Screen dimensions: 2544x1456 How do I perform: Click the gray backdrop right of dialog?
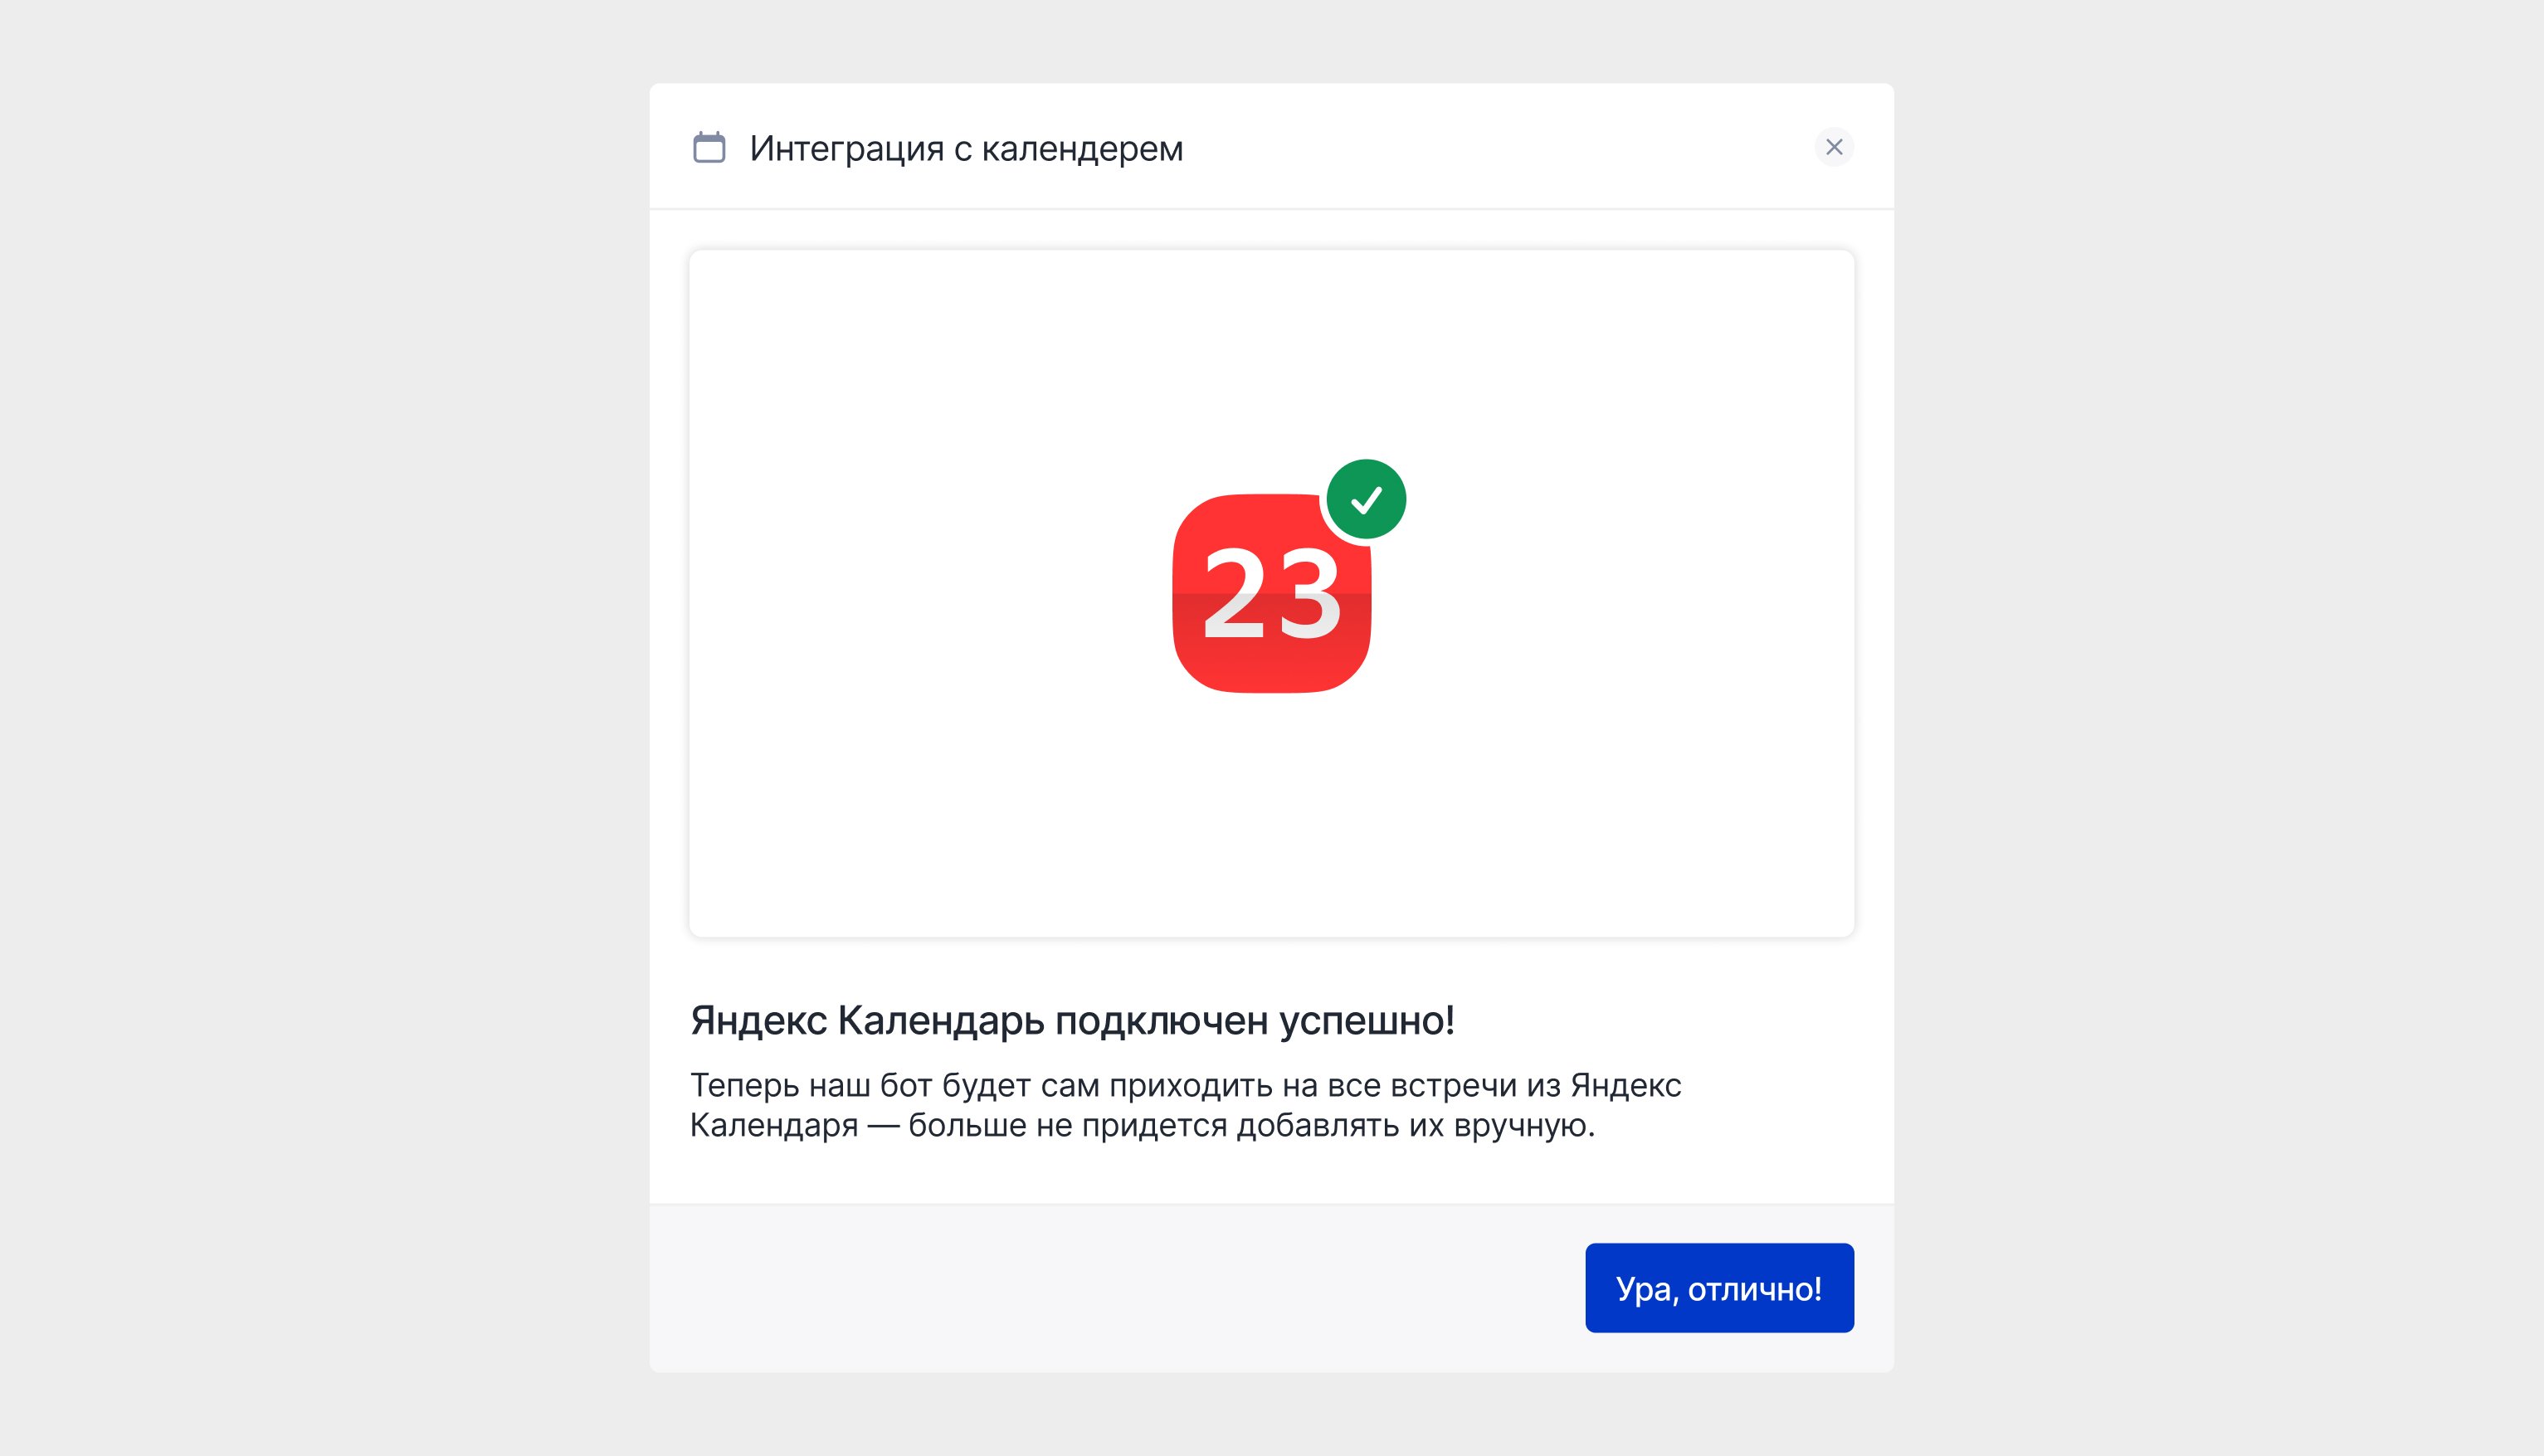click(2220, 728)
